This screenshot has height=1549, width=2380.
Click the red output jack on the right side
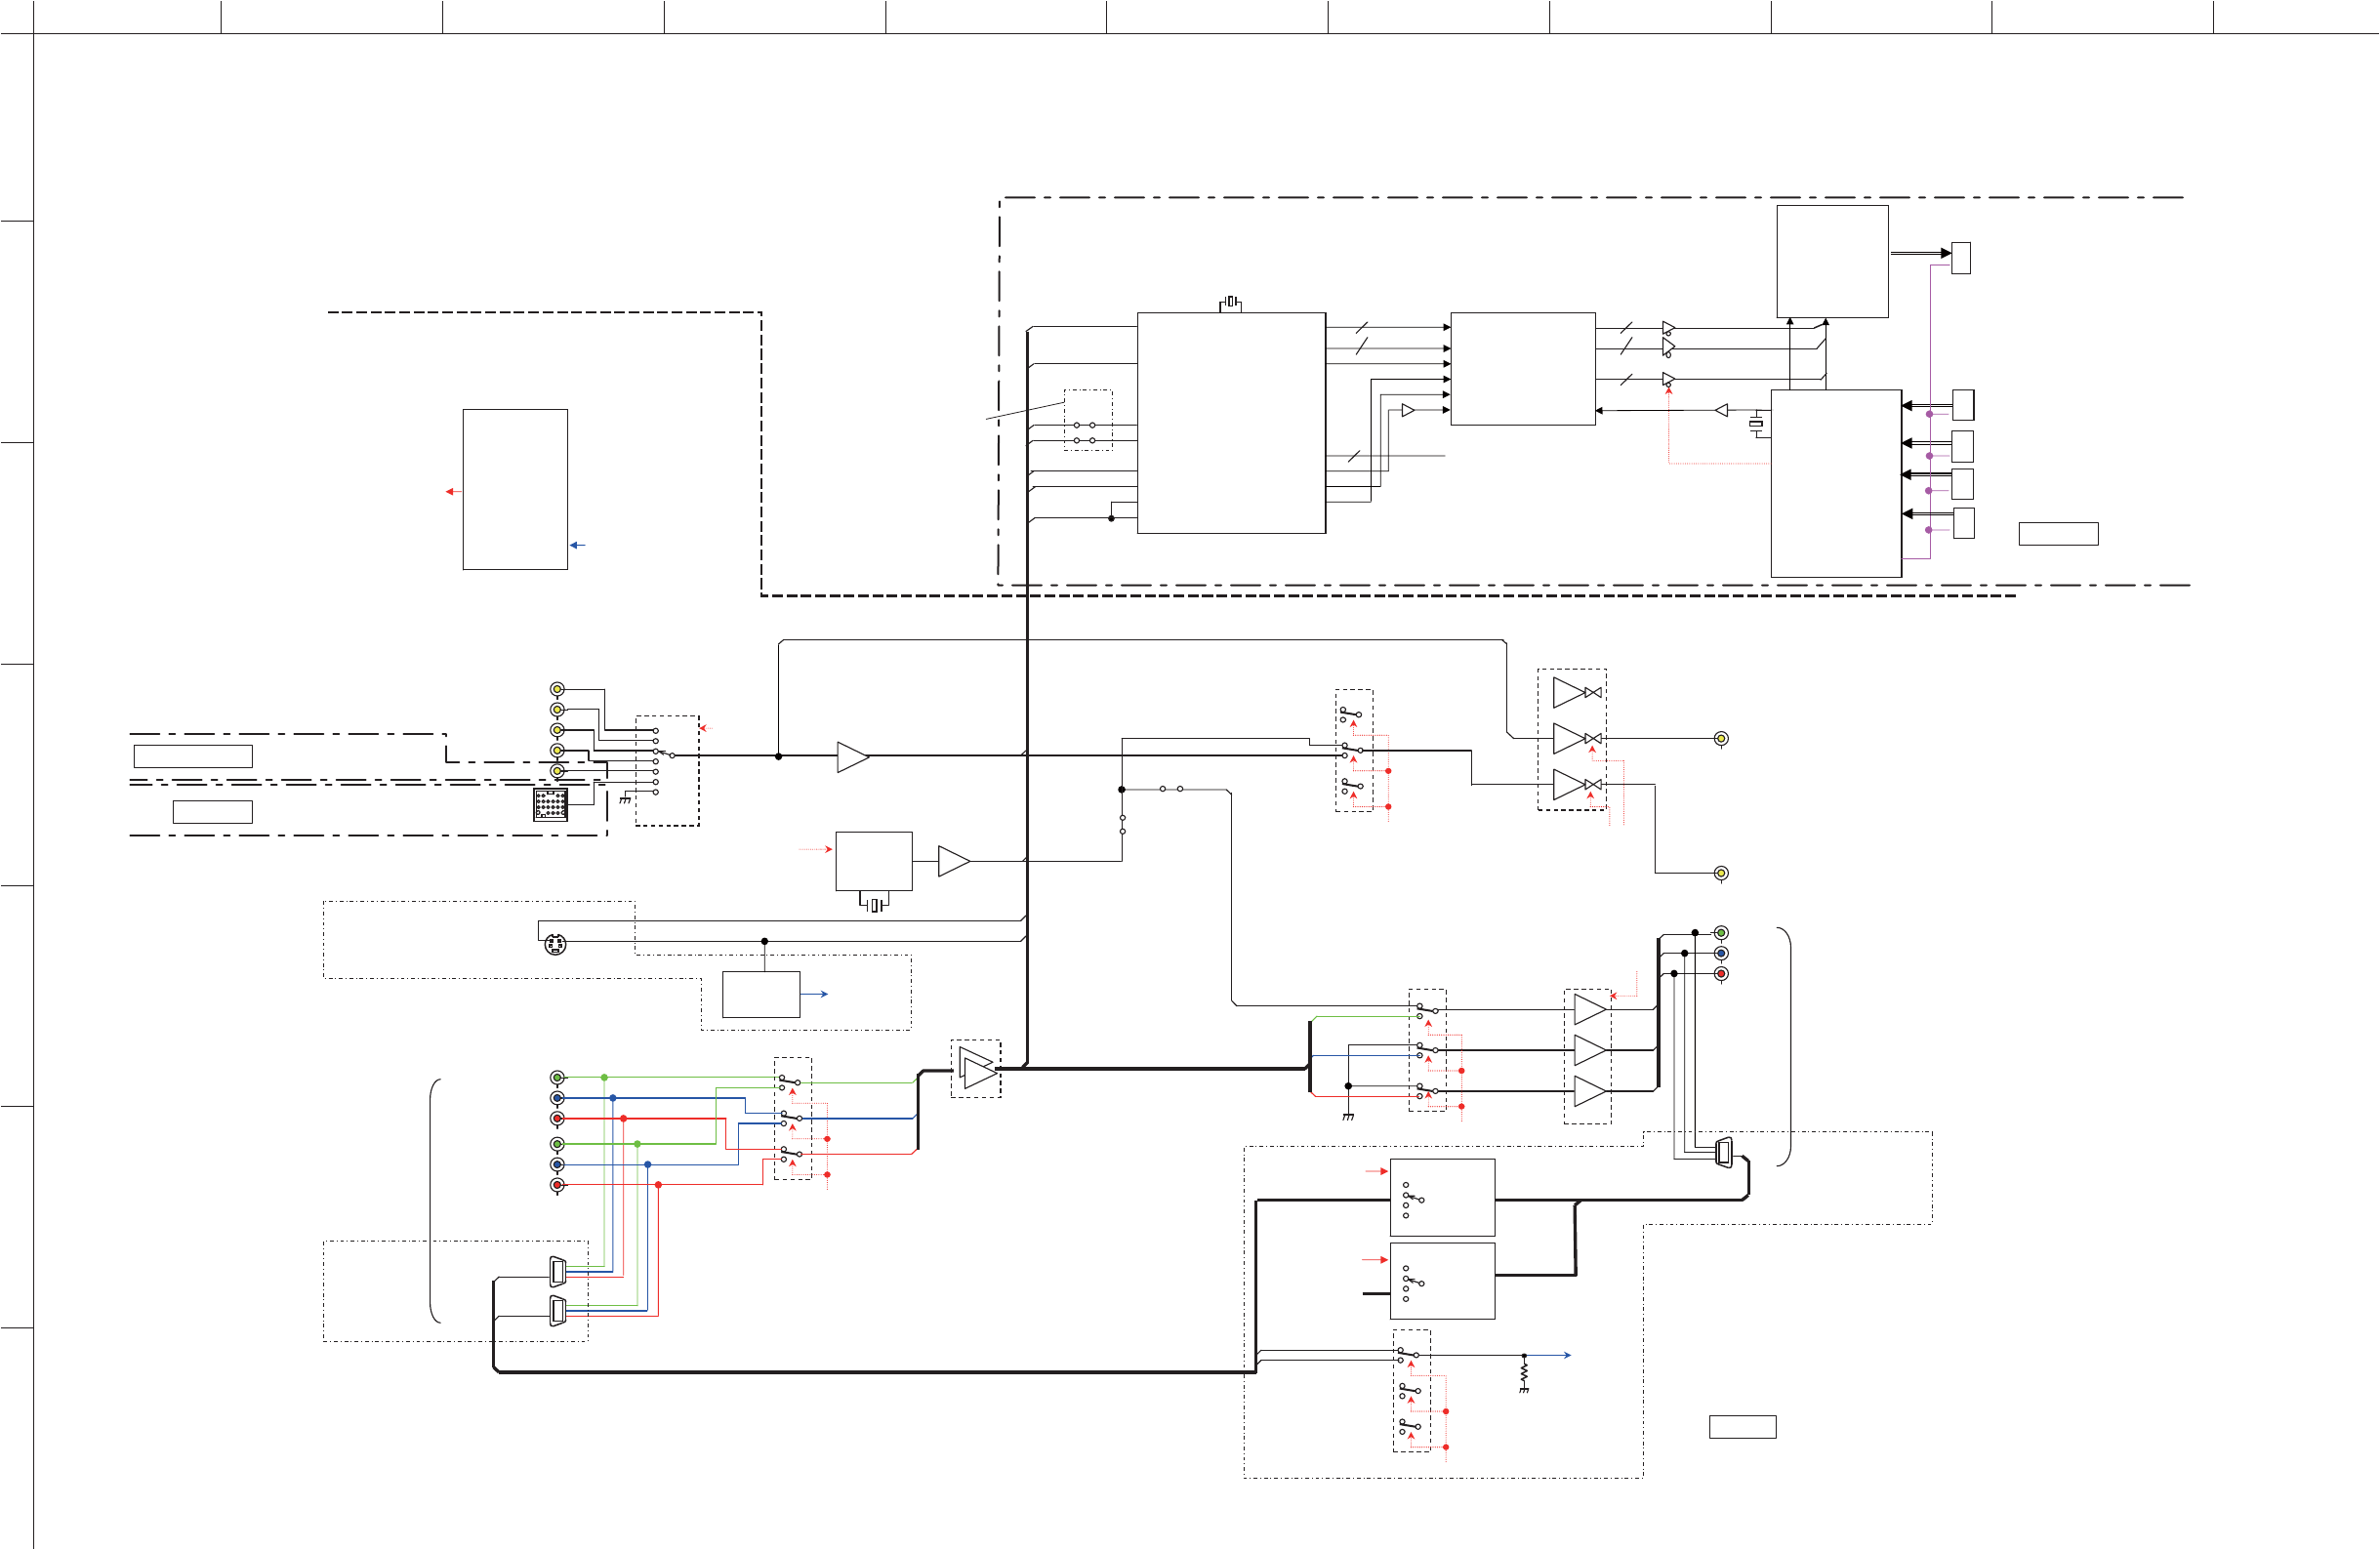[x=1721, y=974]
